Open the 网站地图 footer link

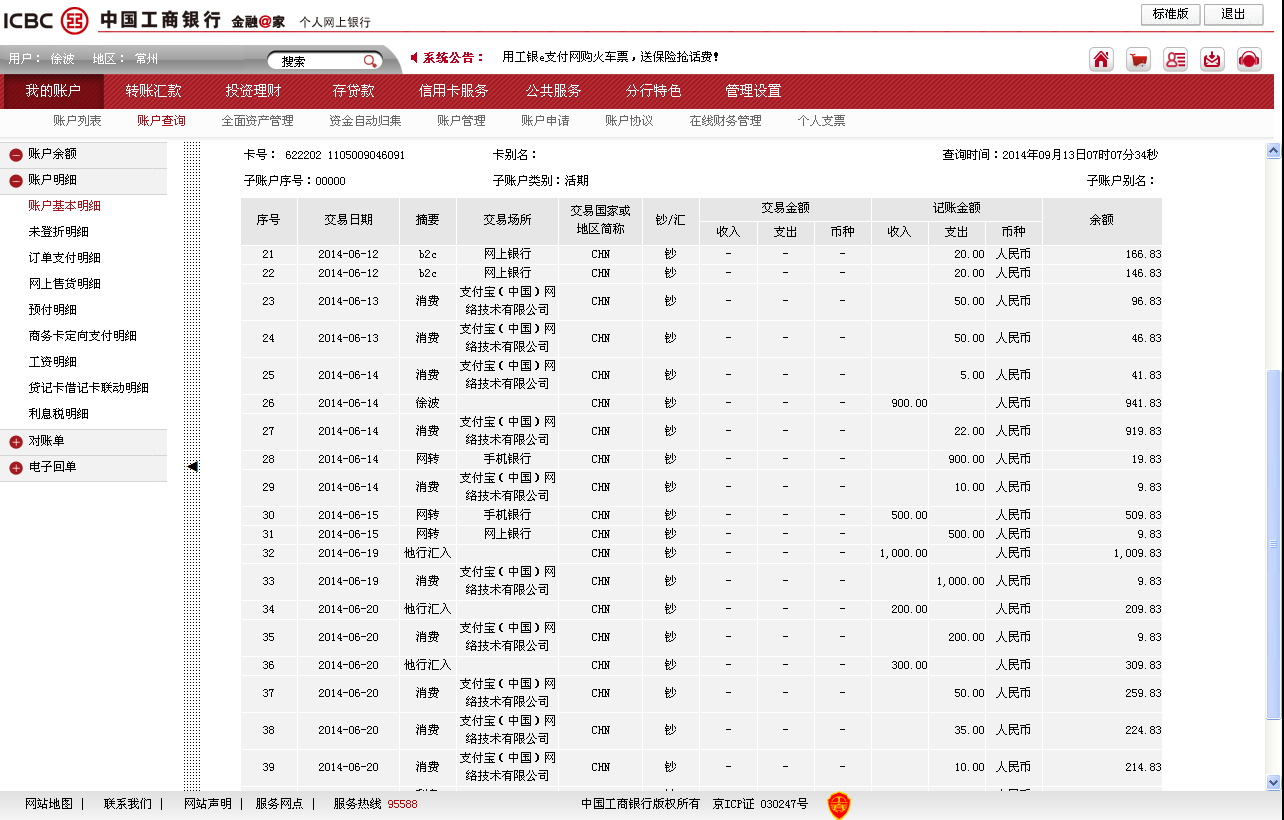(x=49, y=804)
